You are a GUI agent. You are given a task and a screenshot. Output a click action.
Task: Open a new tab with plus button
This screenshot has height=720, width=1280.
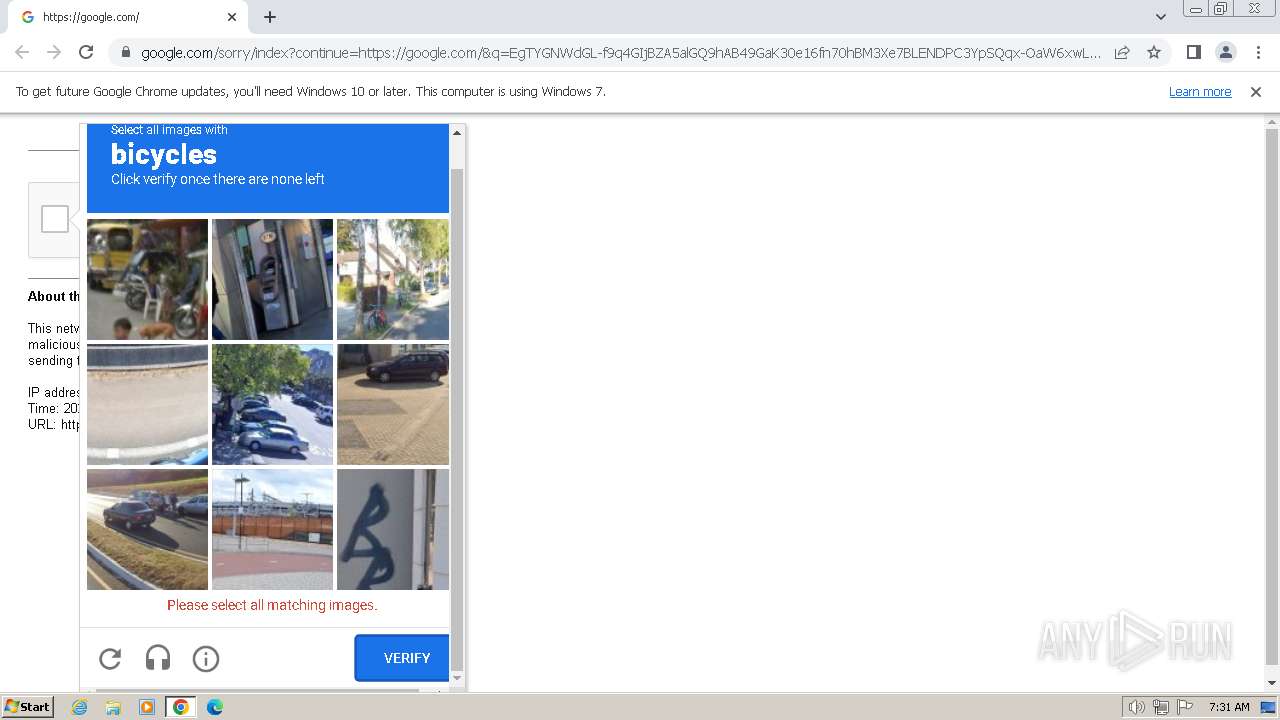(x=270, y=17)
